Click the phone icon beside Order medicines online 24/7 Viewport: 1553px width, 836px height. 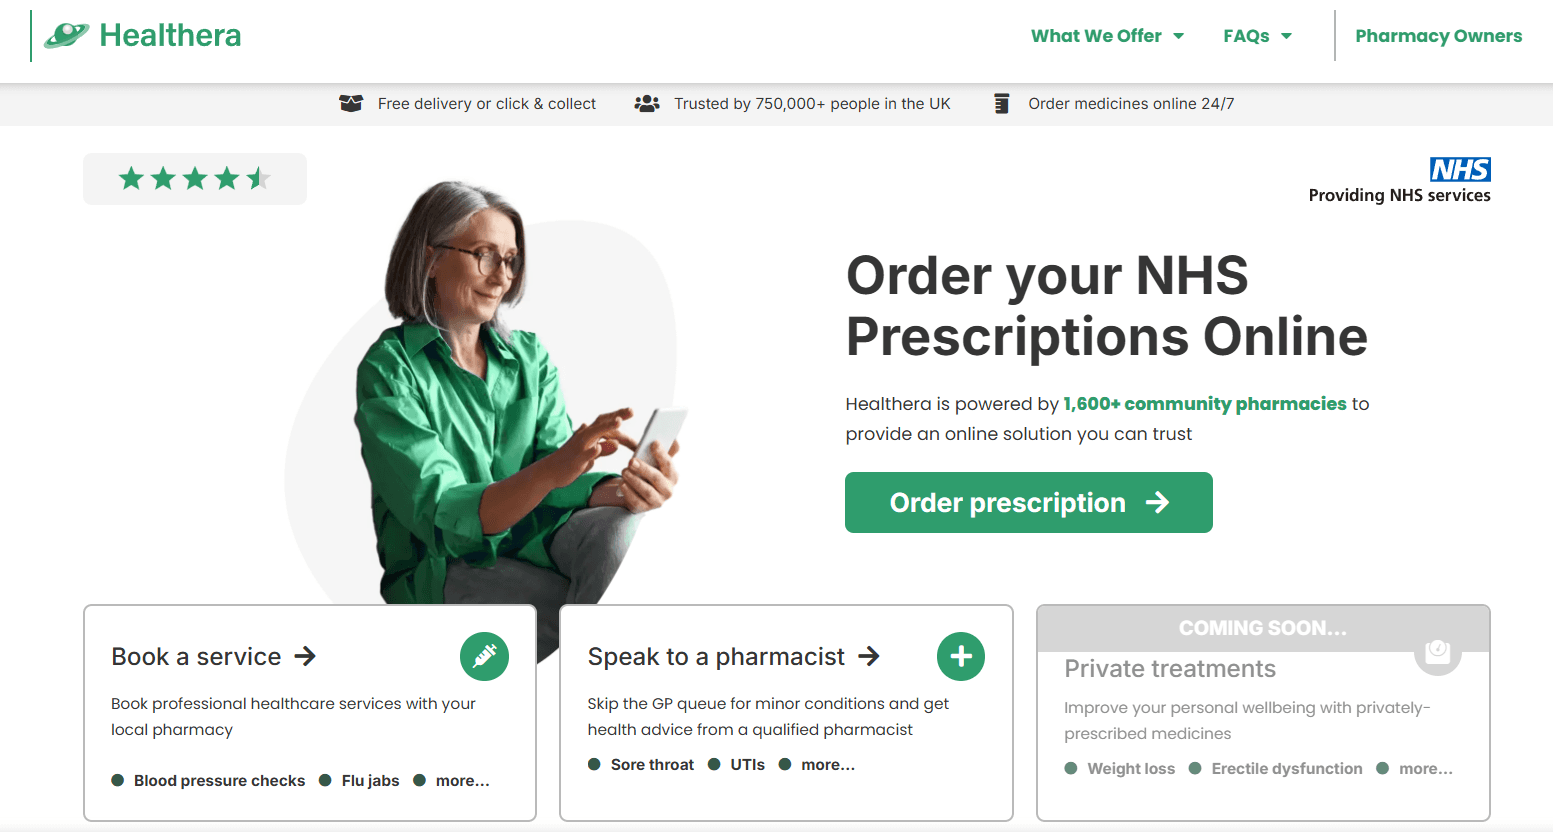[1001, 103]
